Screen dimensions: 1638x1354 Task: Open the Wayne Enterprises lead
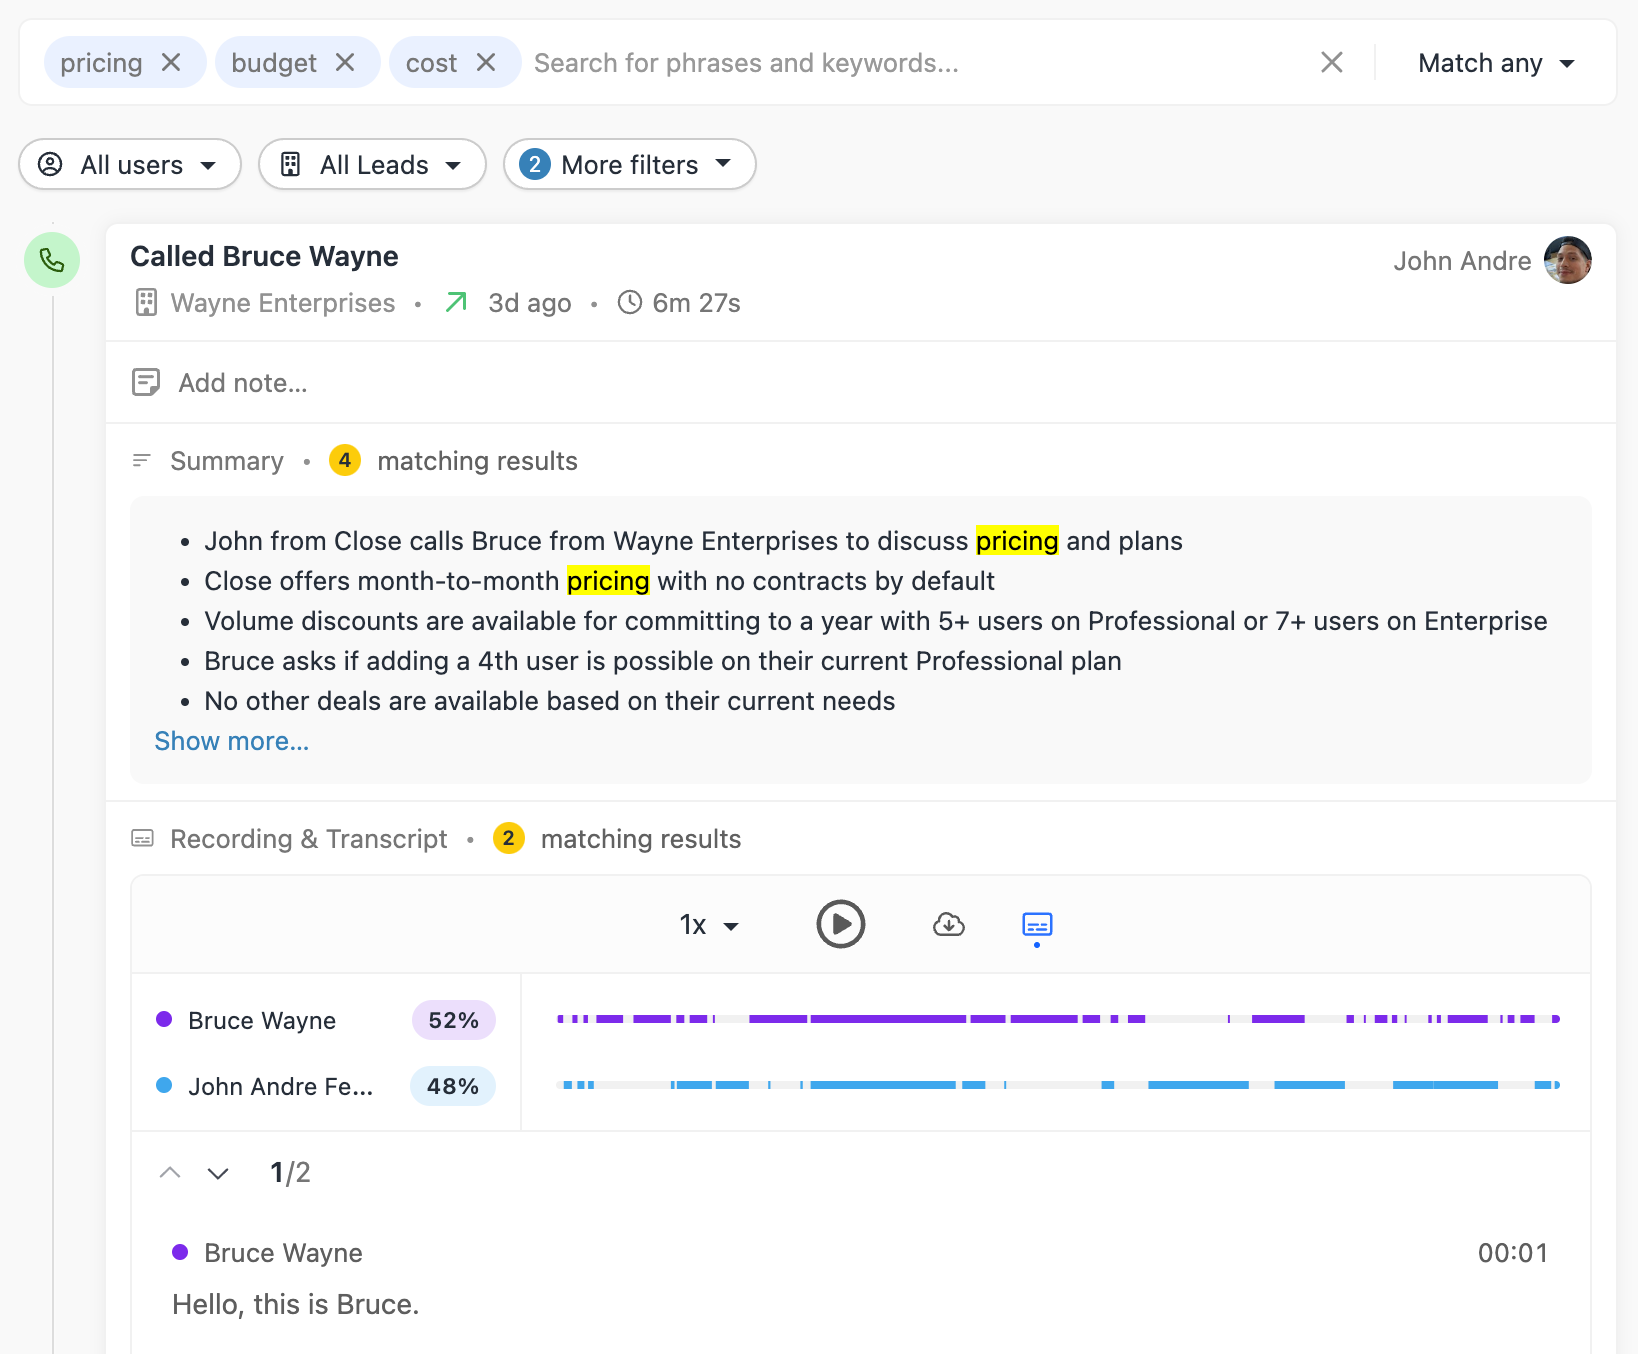(282, 303)
